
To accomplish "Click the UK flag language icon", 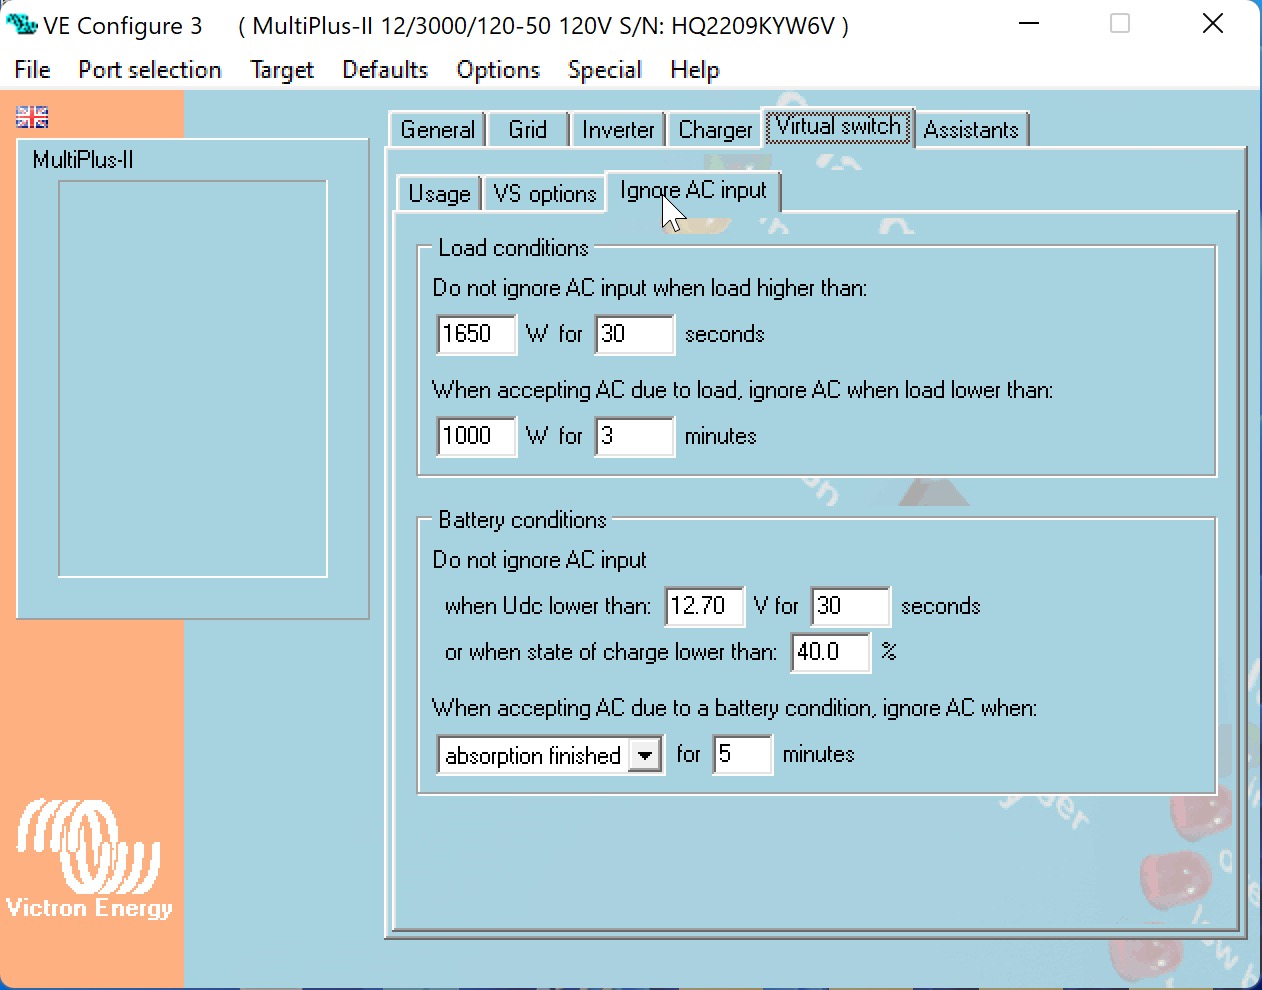I will click(32, 117).
